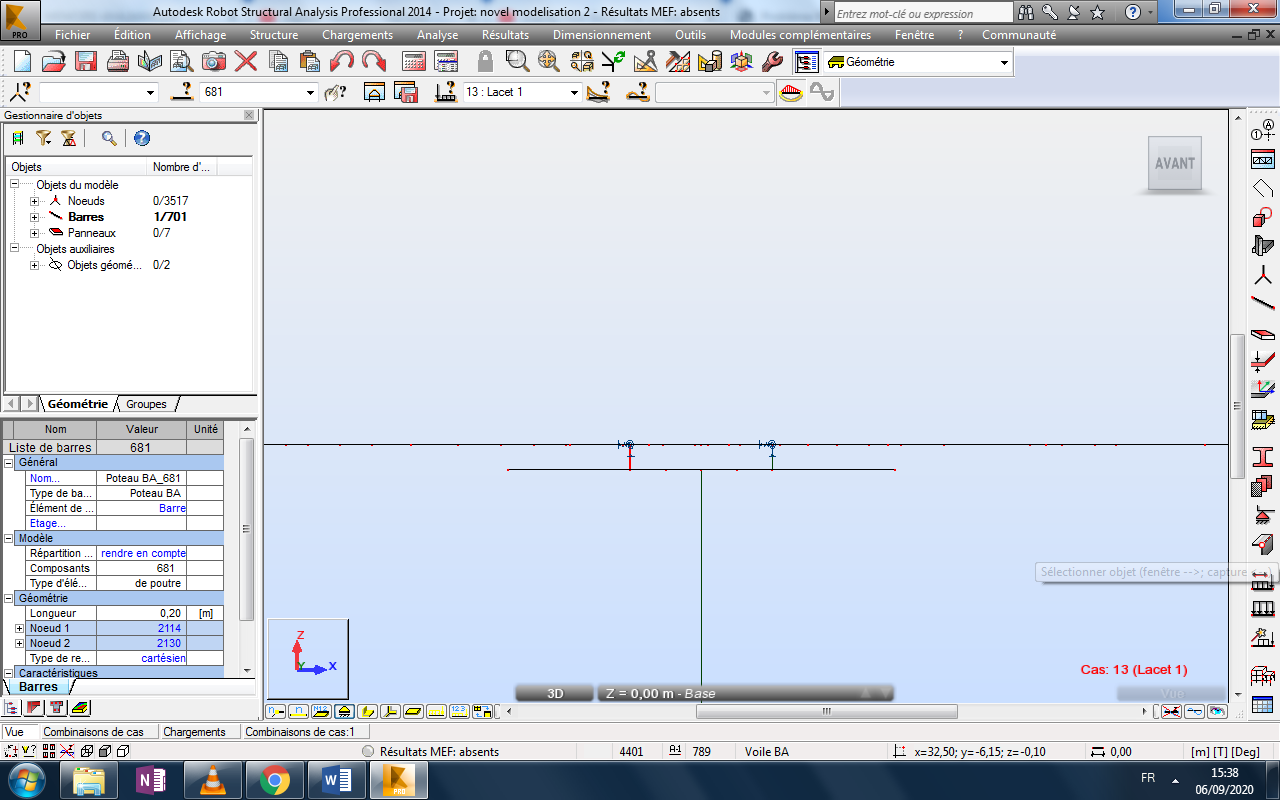The image size is (1280, 802).
Task: Expand the Barres tree node
Action: 34,217
